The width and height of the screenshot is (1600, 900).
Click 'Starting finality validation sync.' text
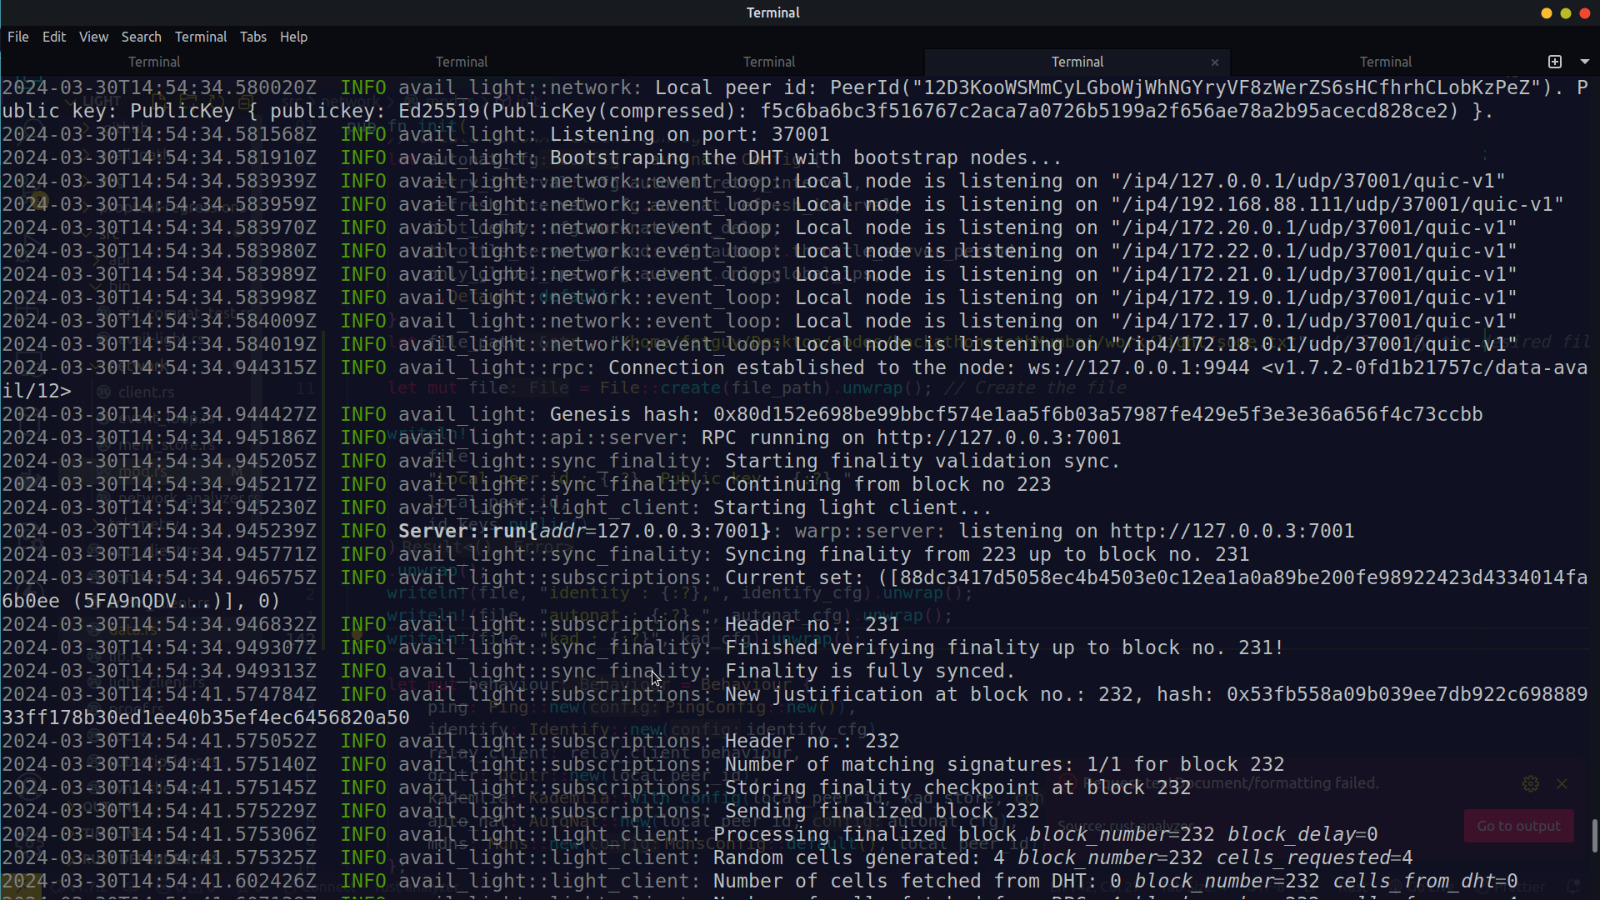click(x=923, y=461)
